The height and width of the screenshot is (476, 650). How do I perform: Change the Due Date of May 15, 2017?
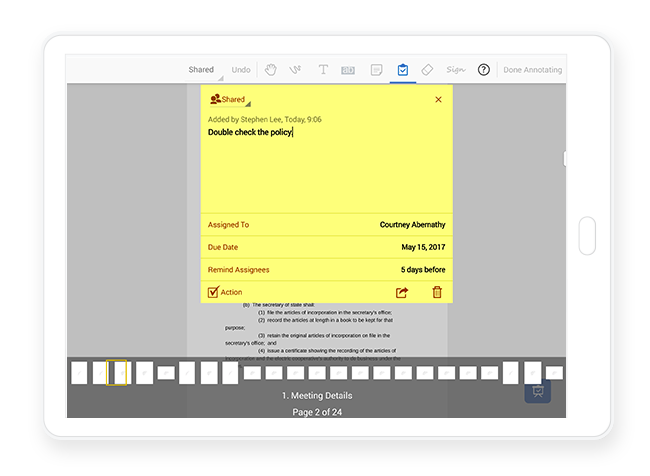[x=327, y=247]
